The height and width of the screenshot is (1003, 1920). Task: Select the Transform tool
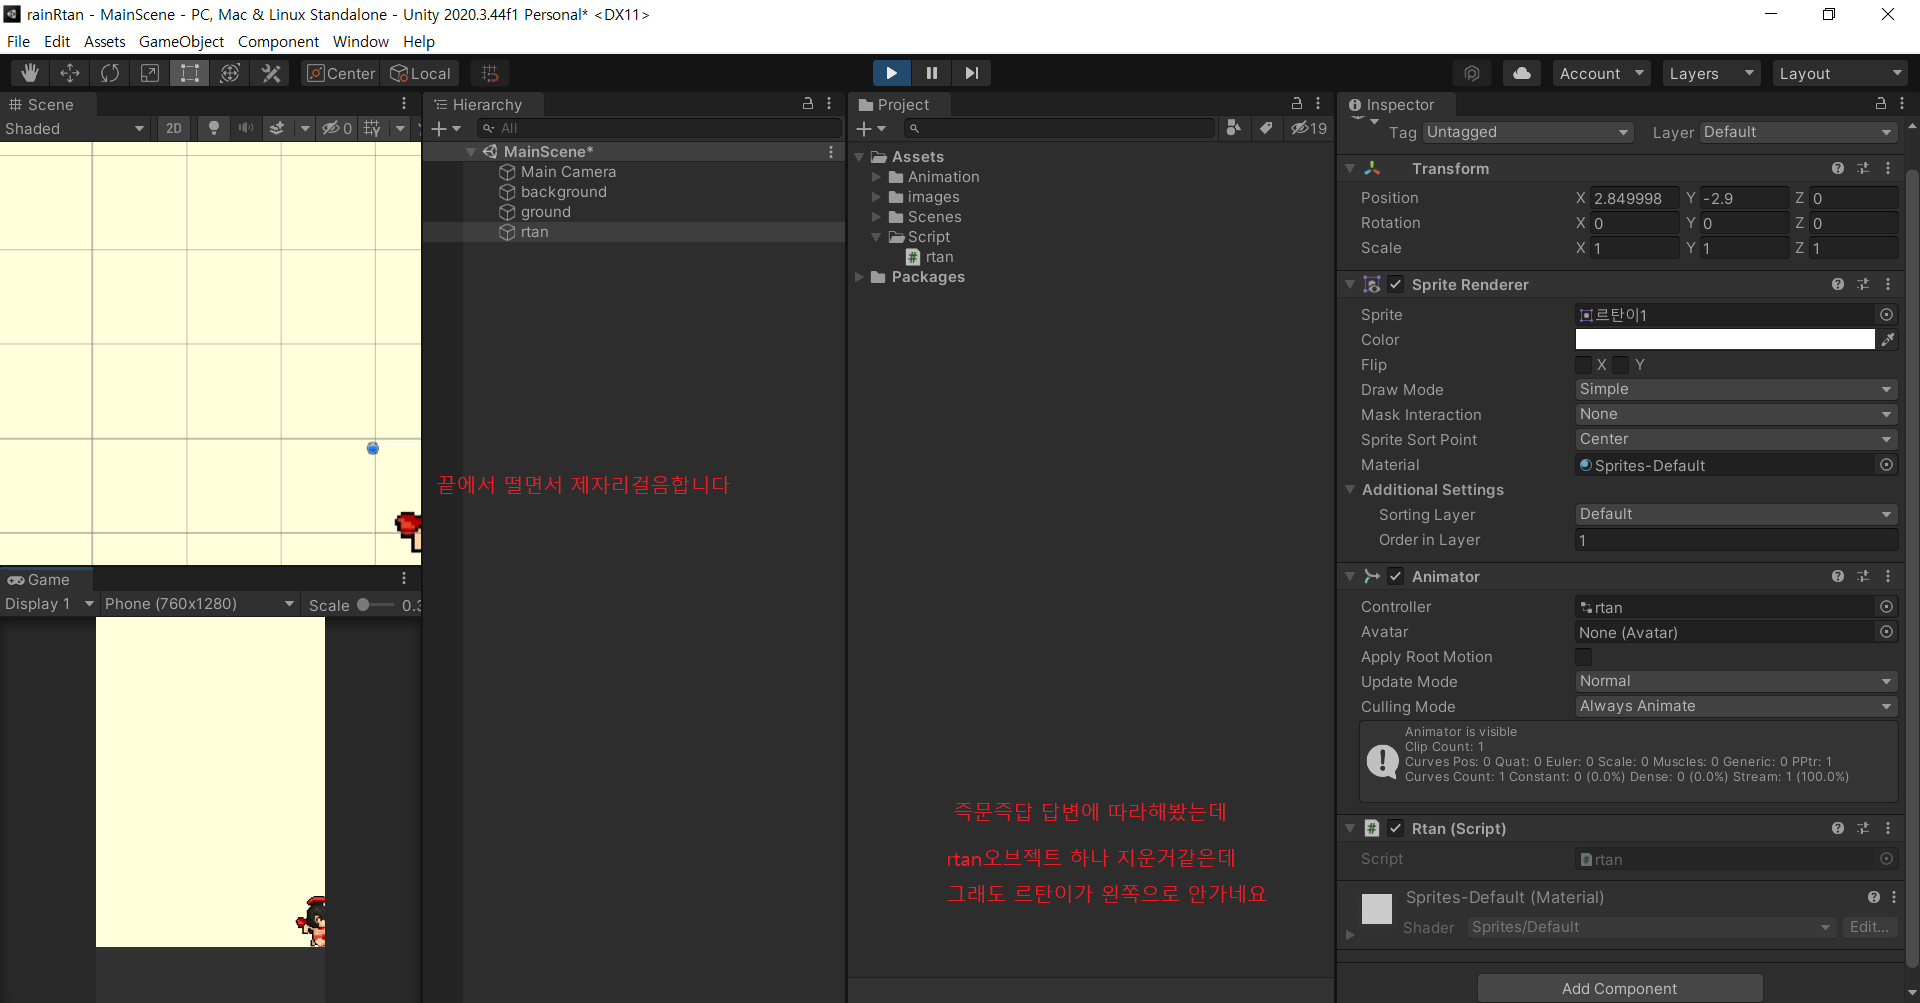point(230,73)
